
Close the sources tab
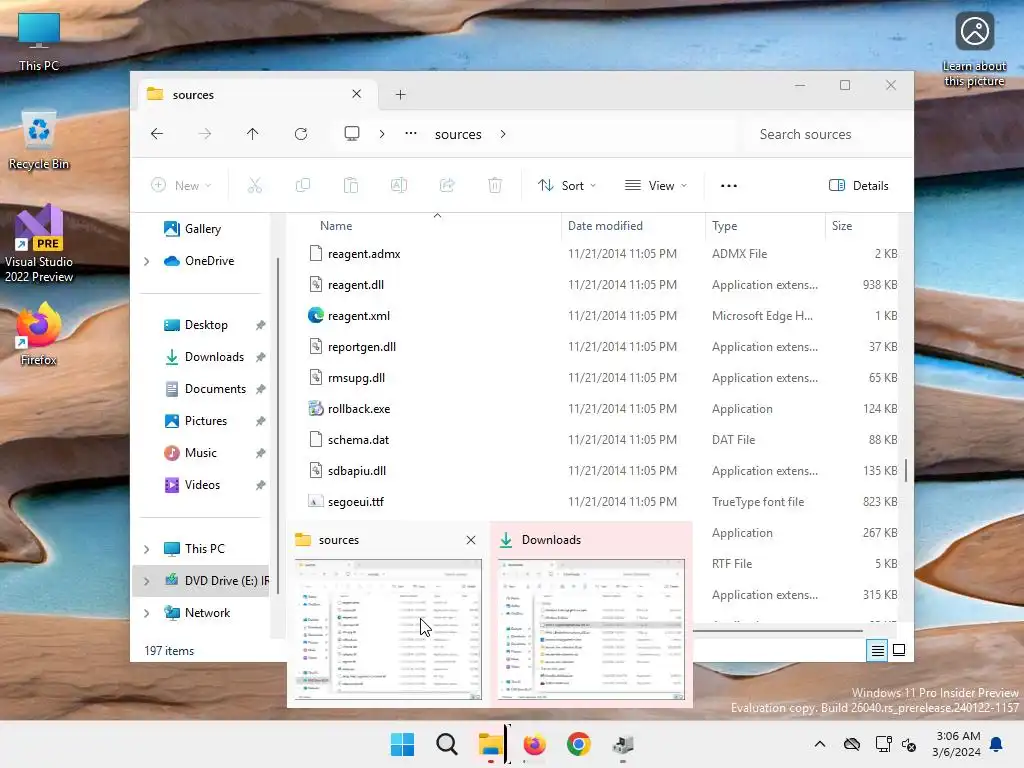click(357, 94)
